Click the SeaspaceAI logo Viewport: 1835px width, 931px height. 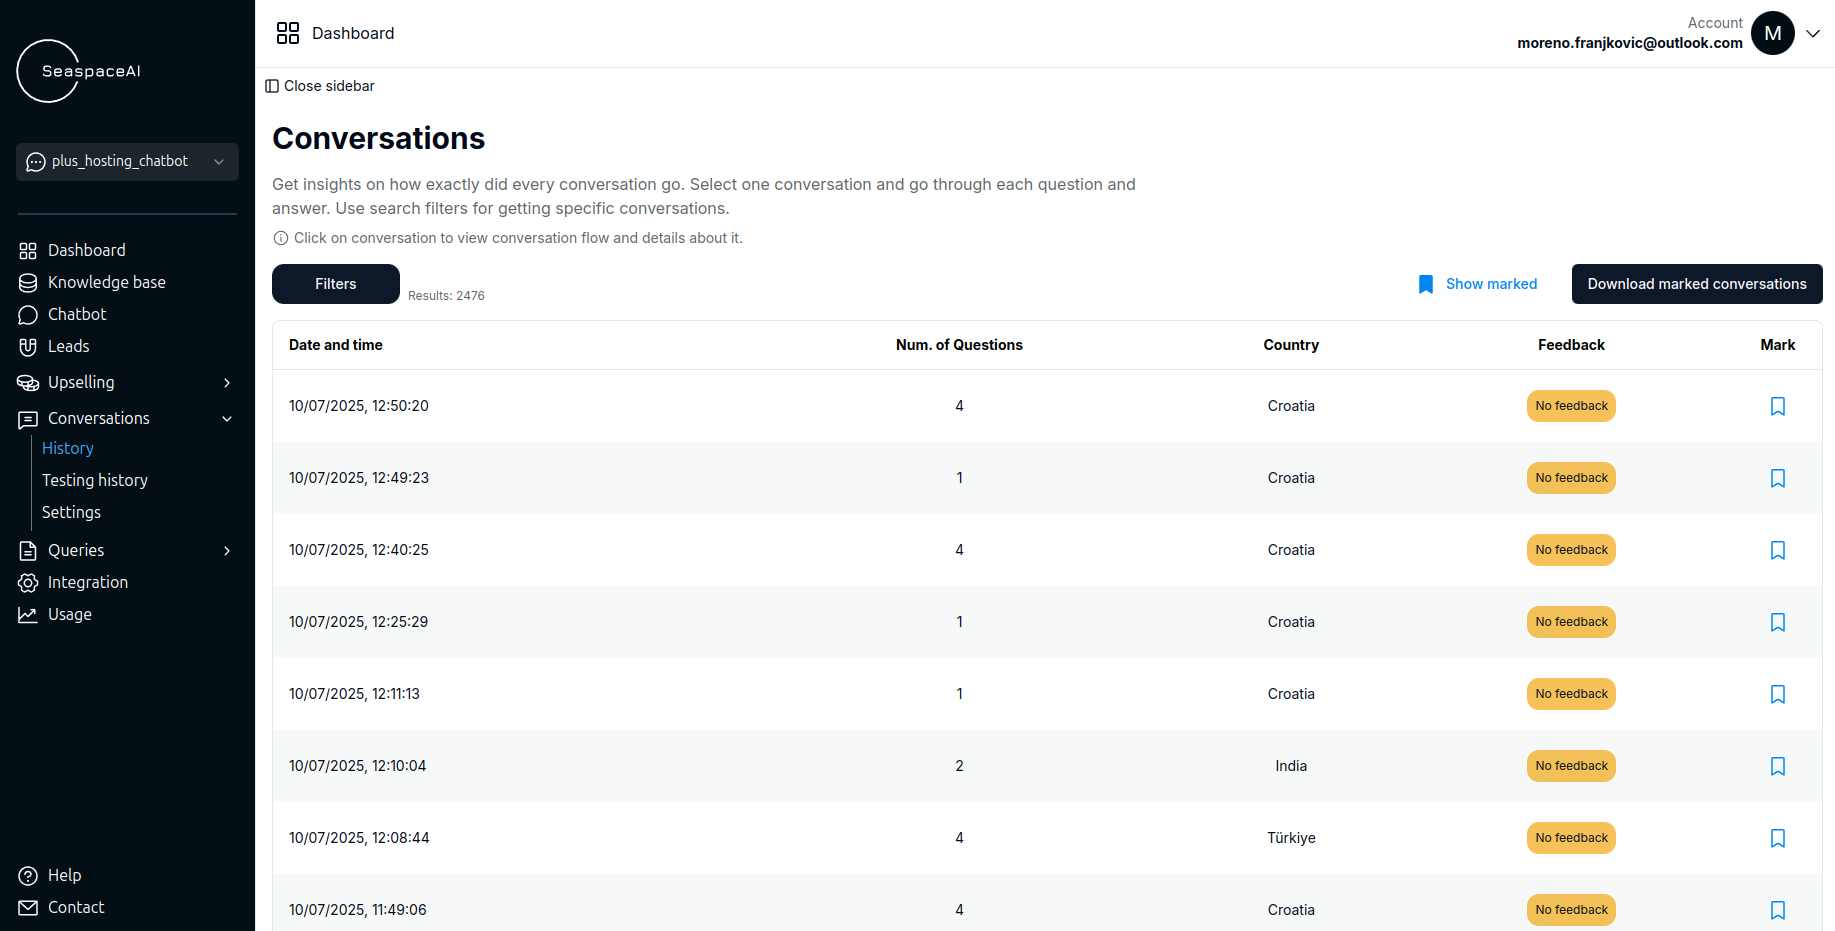(80, 71)
